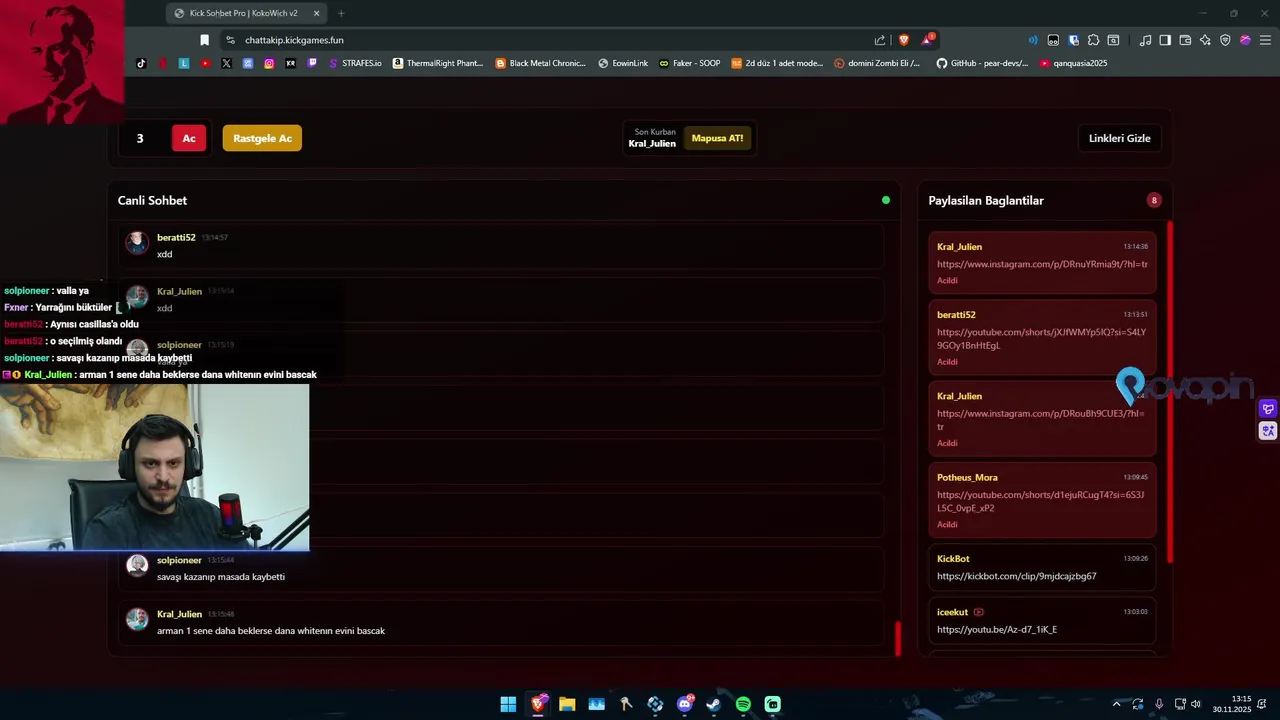
Task: Click beratti52's avatar in chat
Action: click(x=137, y=243)
